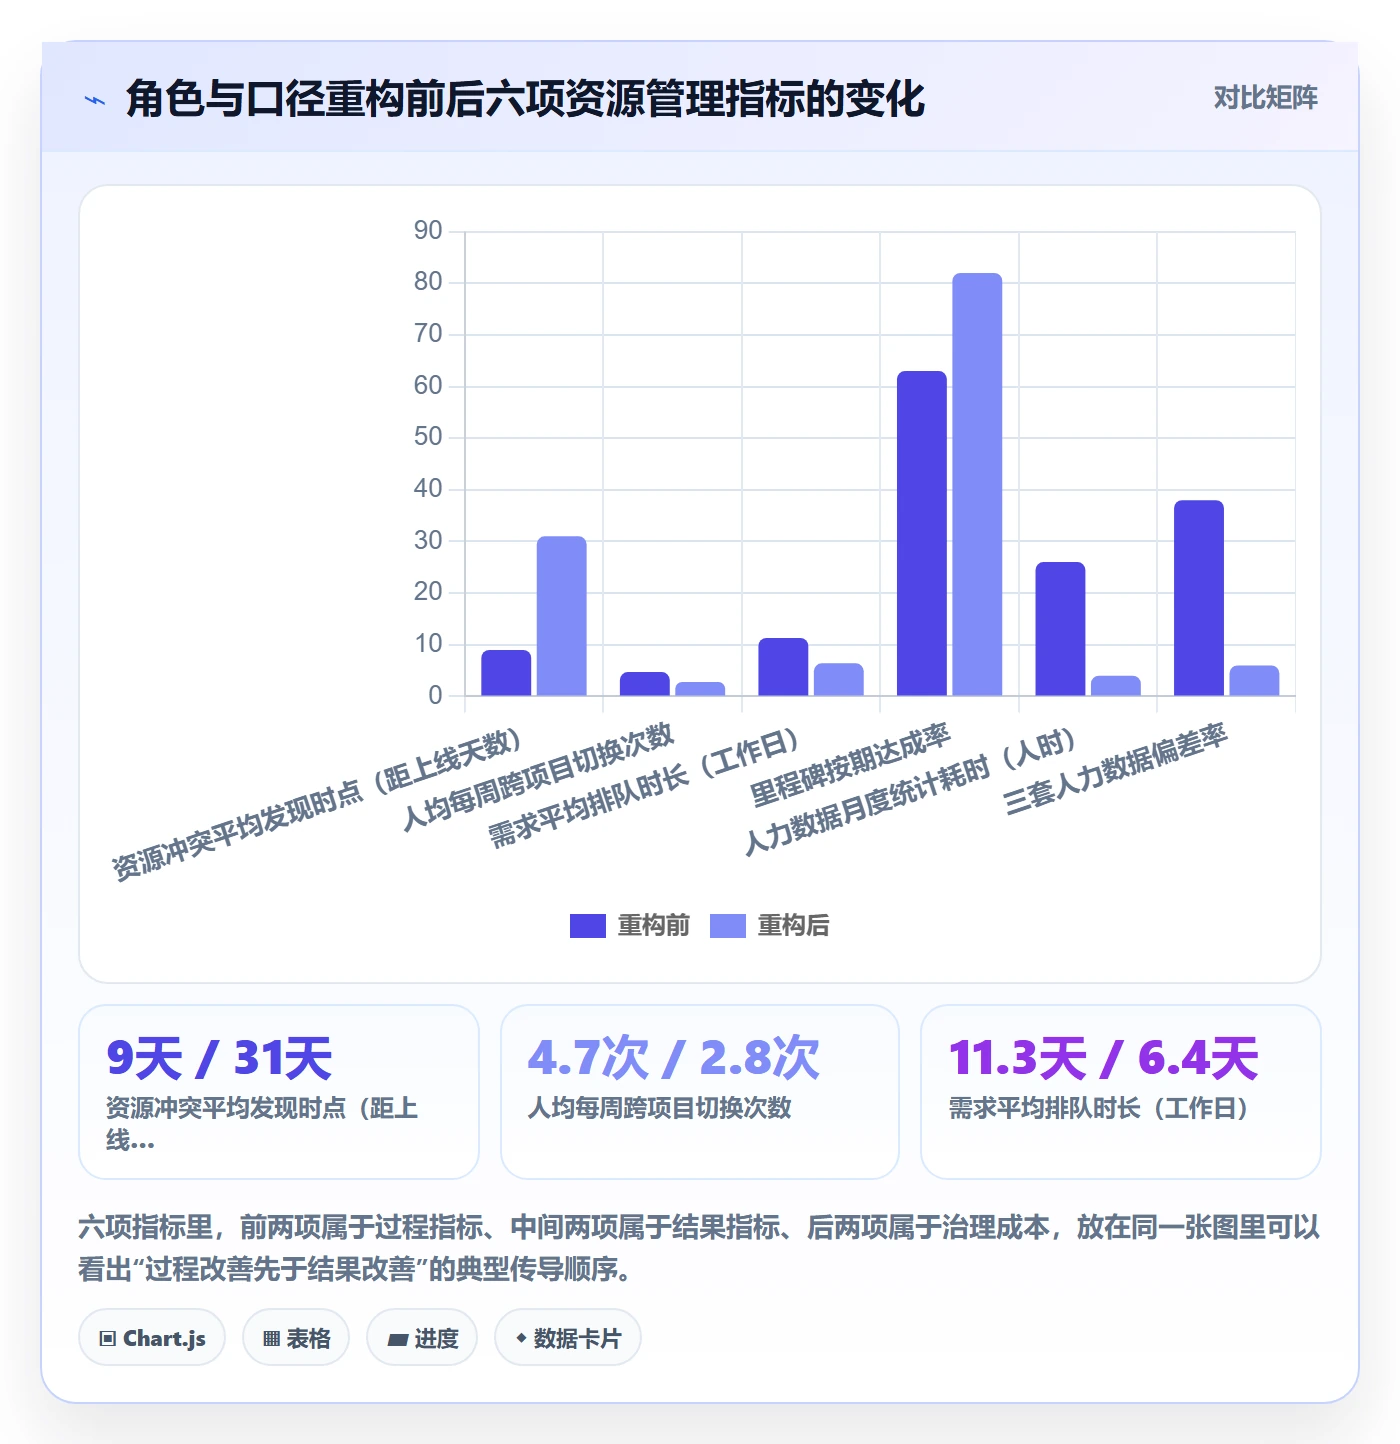Toggle the 重构后 legend color swatch
Image resolution: width=1400 pixels, height=1444 pixels.
(x=728, y=926)
